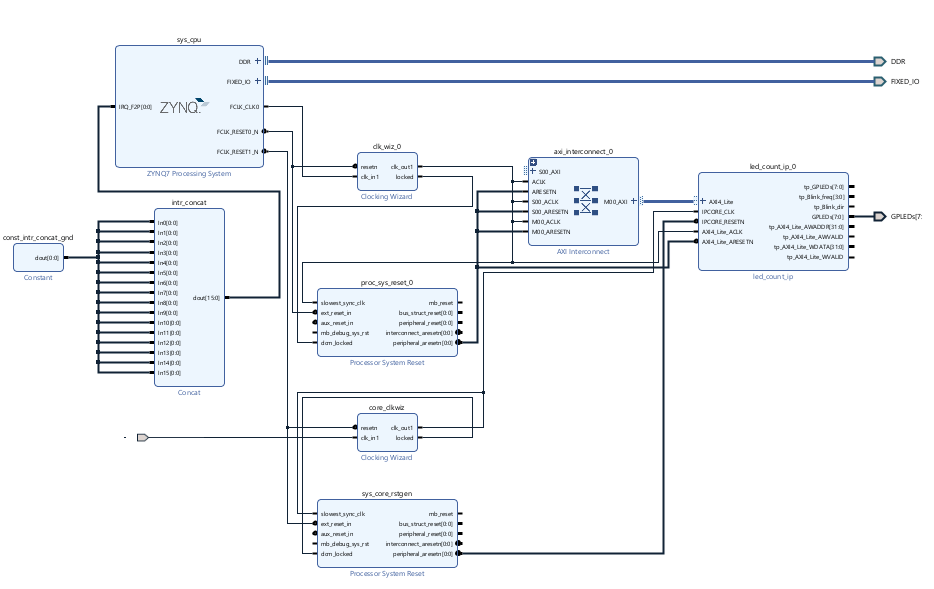Viewport: 934px width, 589px height.
Task: Select the IPCORE_CLK pin
Action: (x=718, y=211)
